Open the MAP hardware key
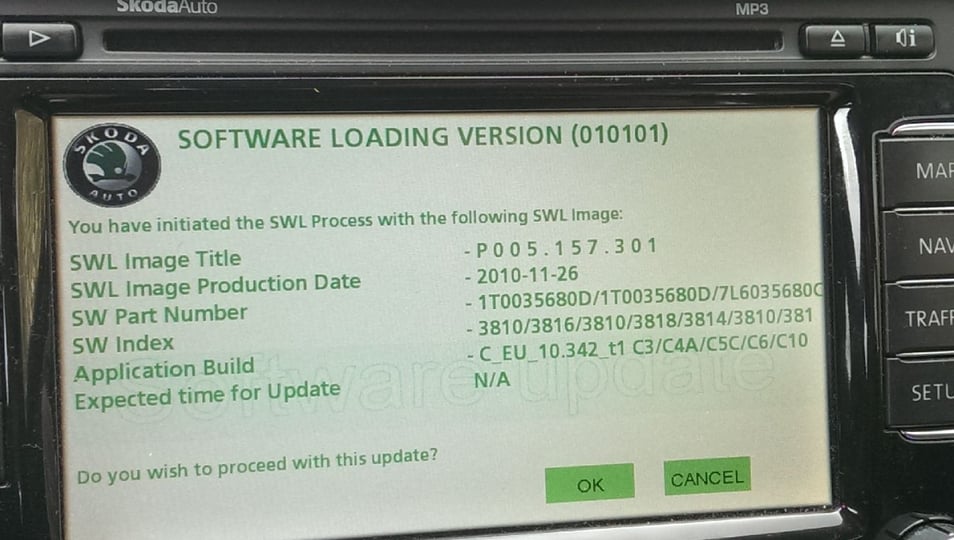 point(919,171)
